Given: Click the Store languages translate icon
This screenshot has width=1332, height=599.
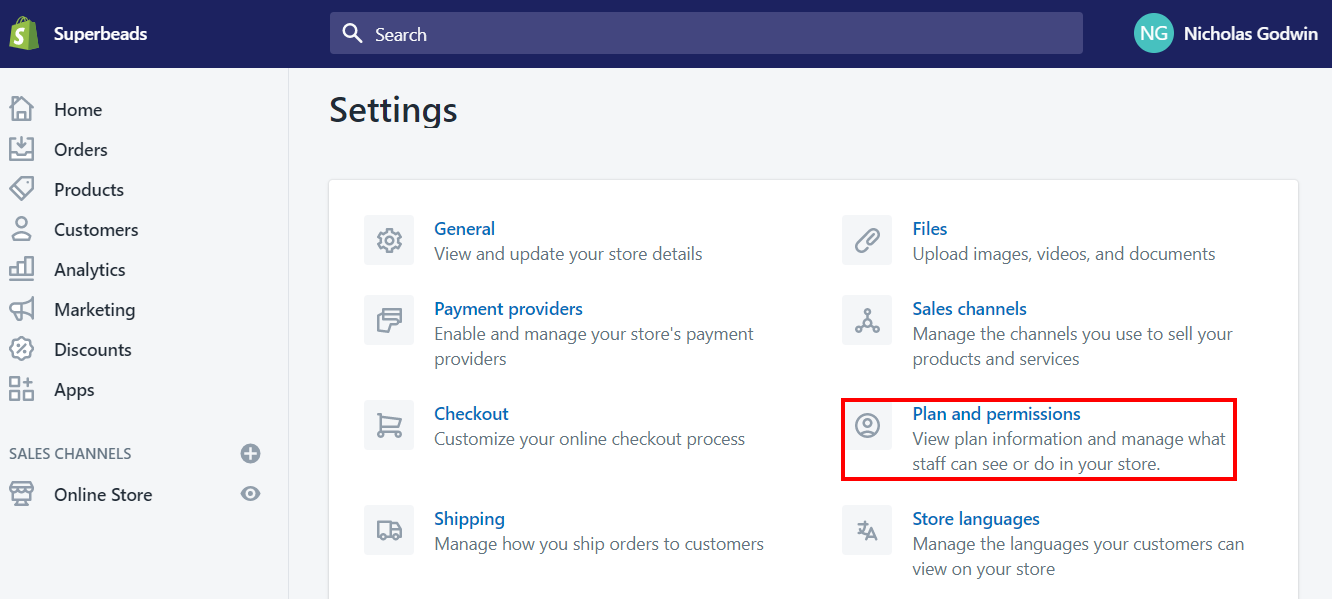Looking at the screenshot, I should [x=867, y=530].
